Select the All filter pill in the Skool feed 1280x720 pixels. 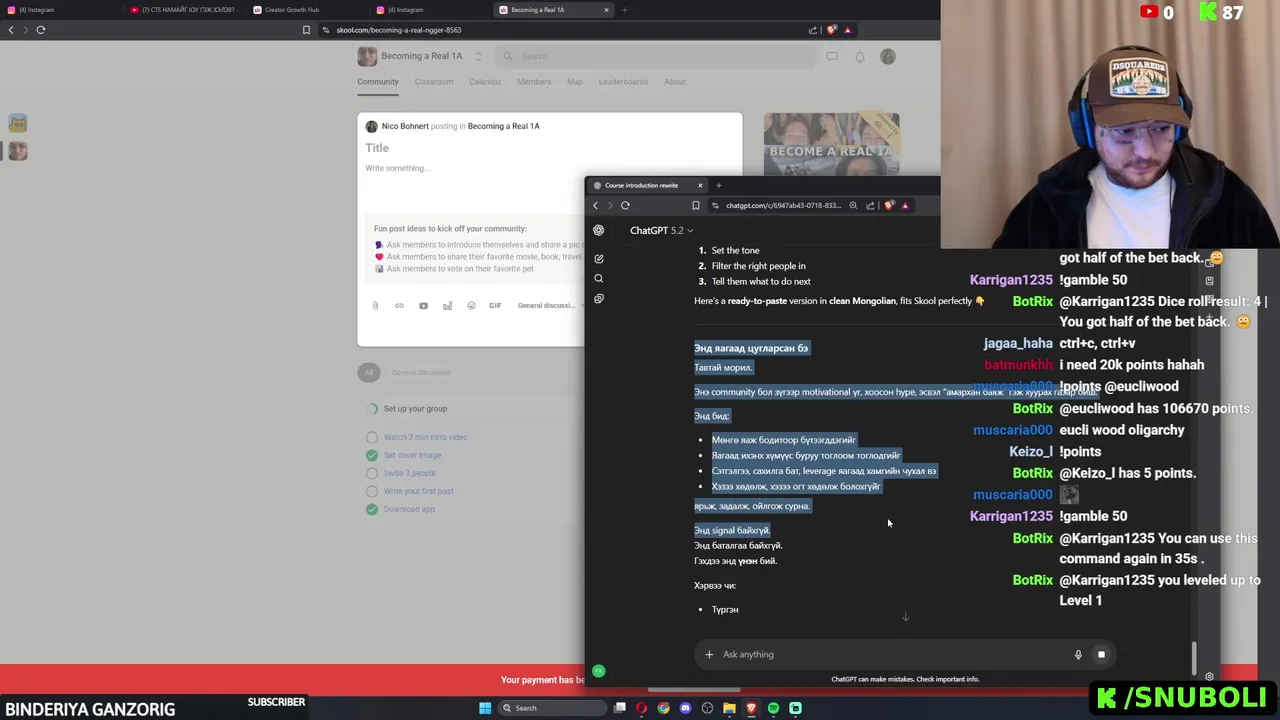click(369, 373)
